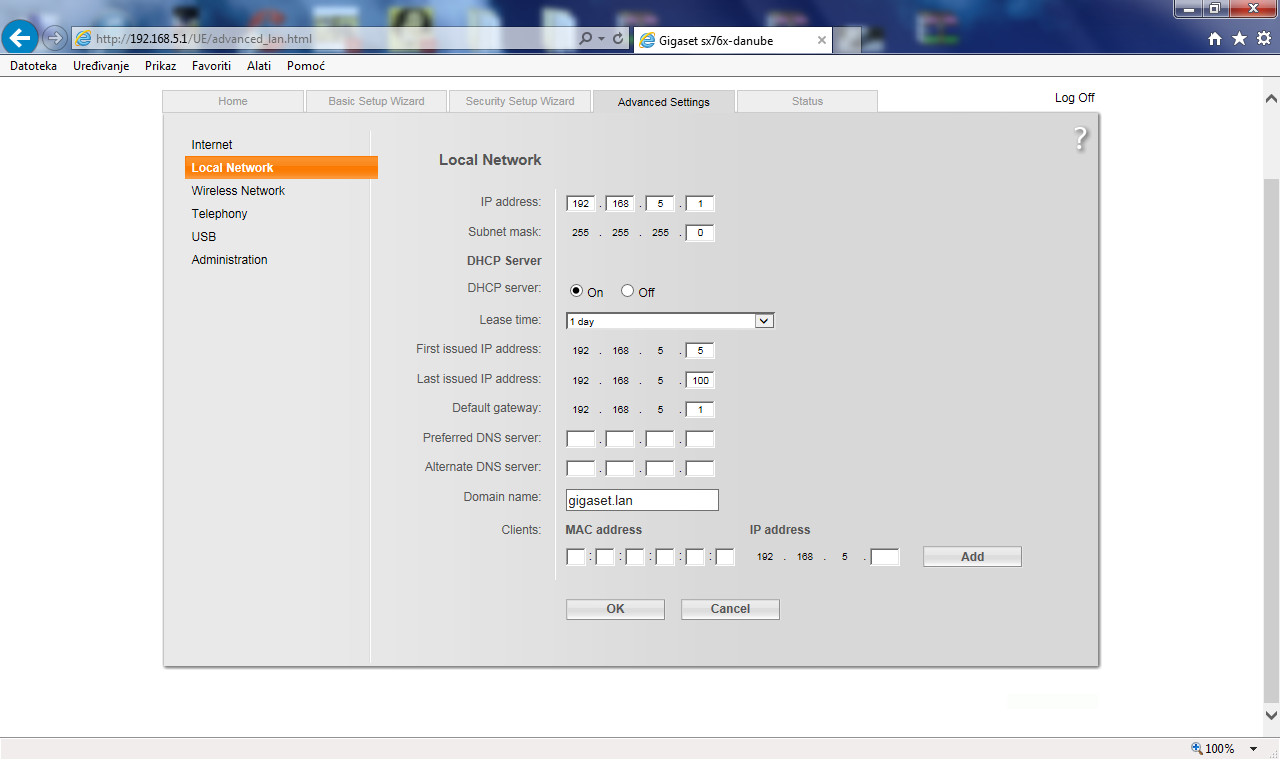Select Wireless Network in sidebar
This screenshot has height=760, width=1280.
point(238,191)
